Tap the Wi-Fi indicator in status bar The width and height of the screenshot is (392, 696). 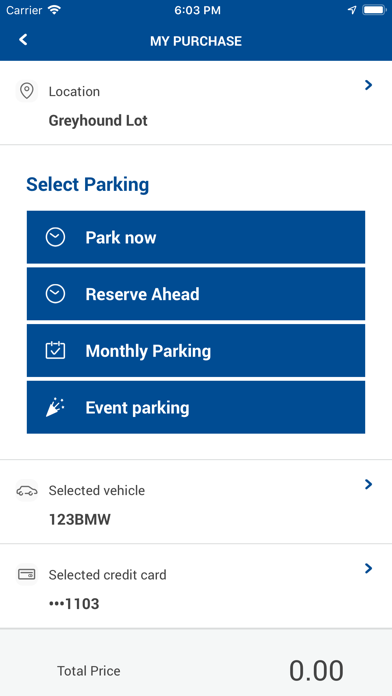[x=54, y=10]
